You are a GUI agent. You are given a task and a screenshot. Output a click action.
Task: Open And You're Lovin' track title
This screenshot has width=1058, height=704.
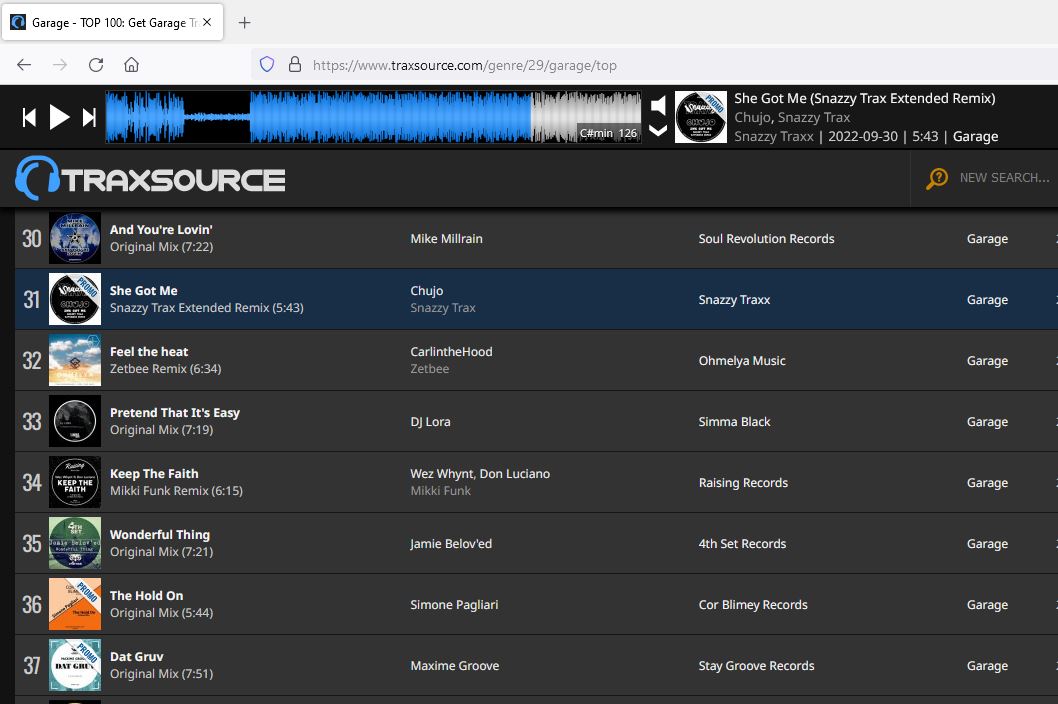(x=161, y=229)
